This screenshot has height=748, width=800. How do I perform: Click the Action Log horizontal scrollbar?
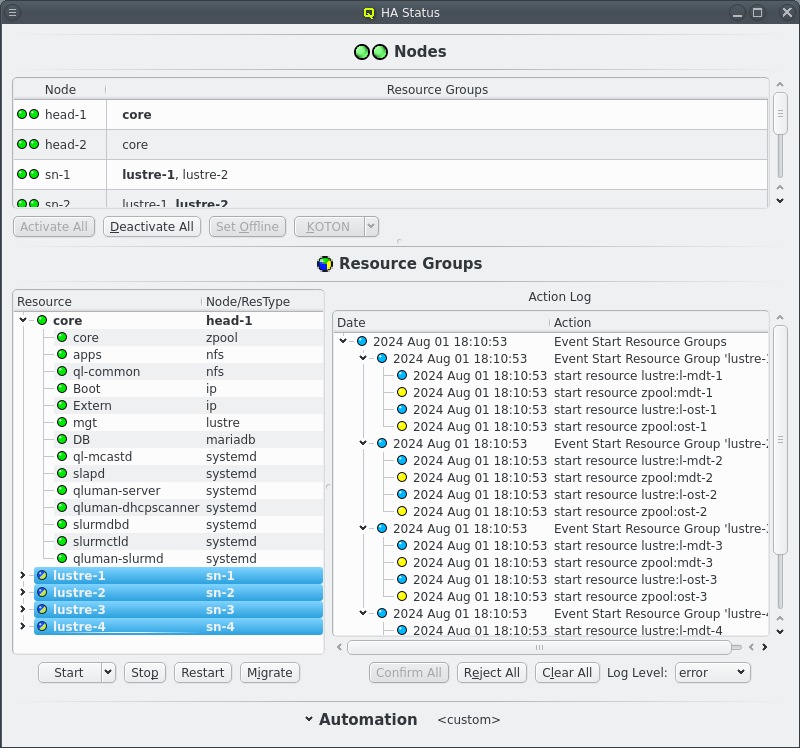click(x=539, y=647)
